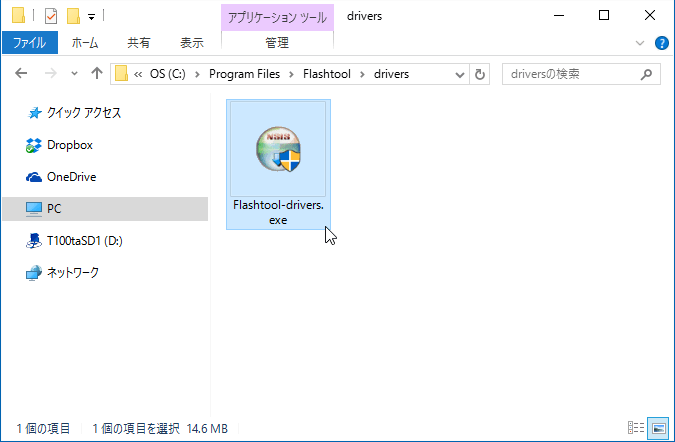Switch to details view in status bar
The image size is (675, 442).
pos(636,428)
